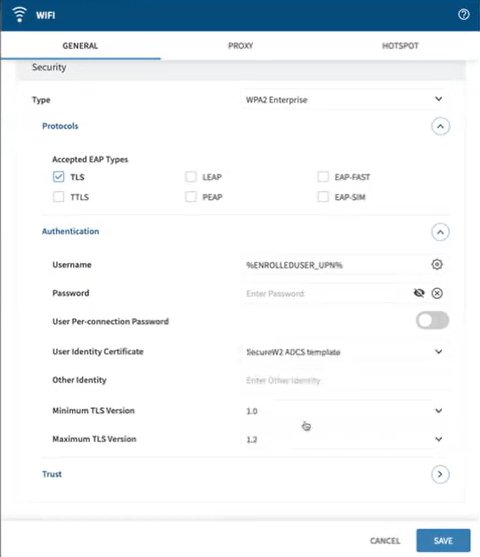Viewport: 480px width, 557px height.
Task: Click the WiFi signal icon in header
Action: (x=19, y=15)
